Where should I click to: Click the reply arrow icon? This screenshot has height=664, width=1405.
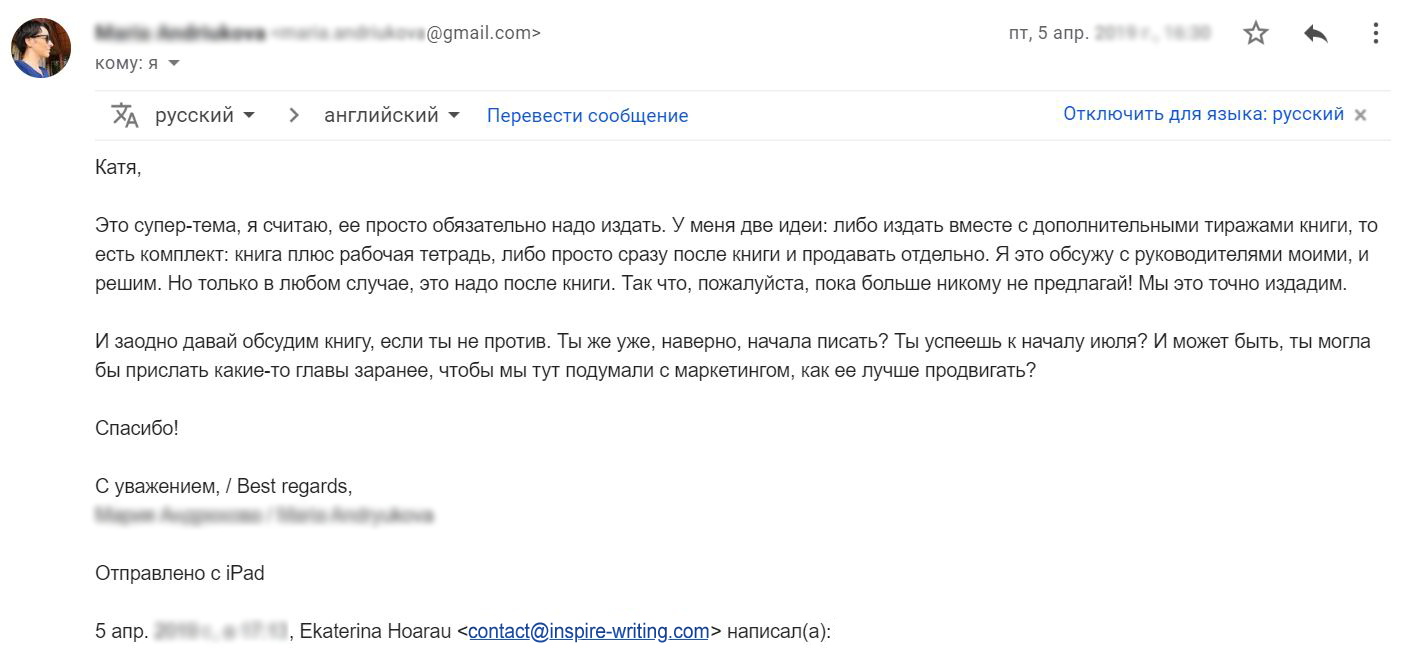[1315, 33]
